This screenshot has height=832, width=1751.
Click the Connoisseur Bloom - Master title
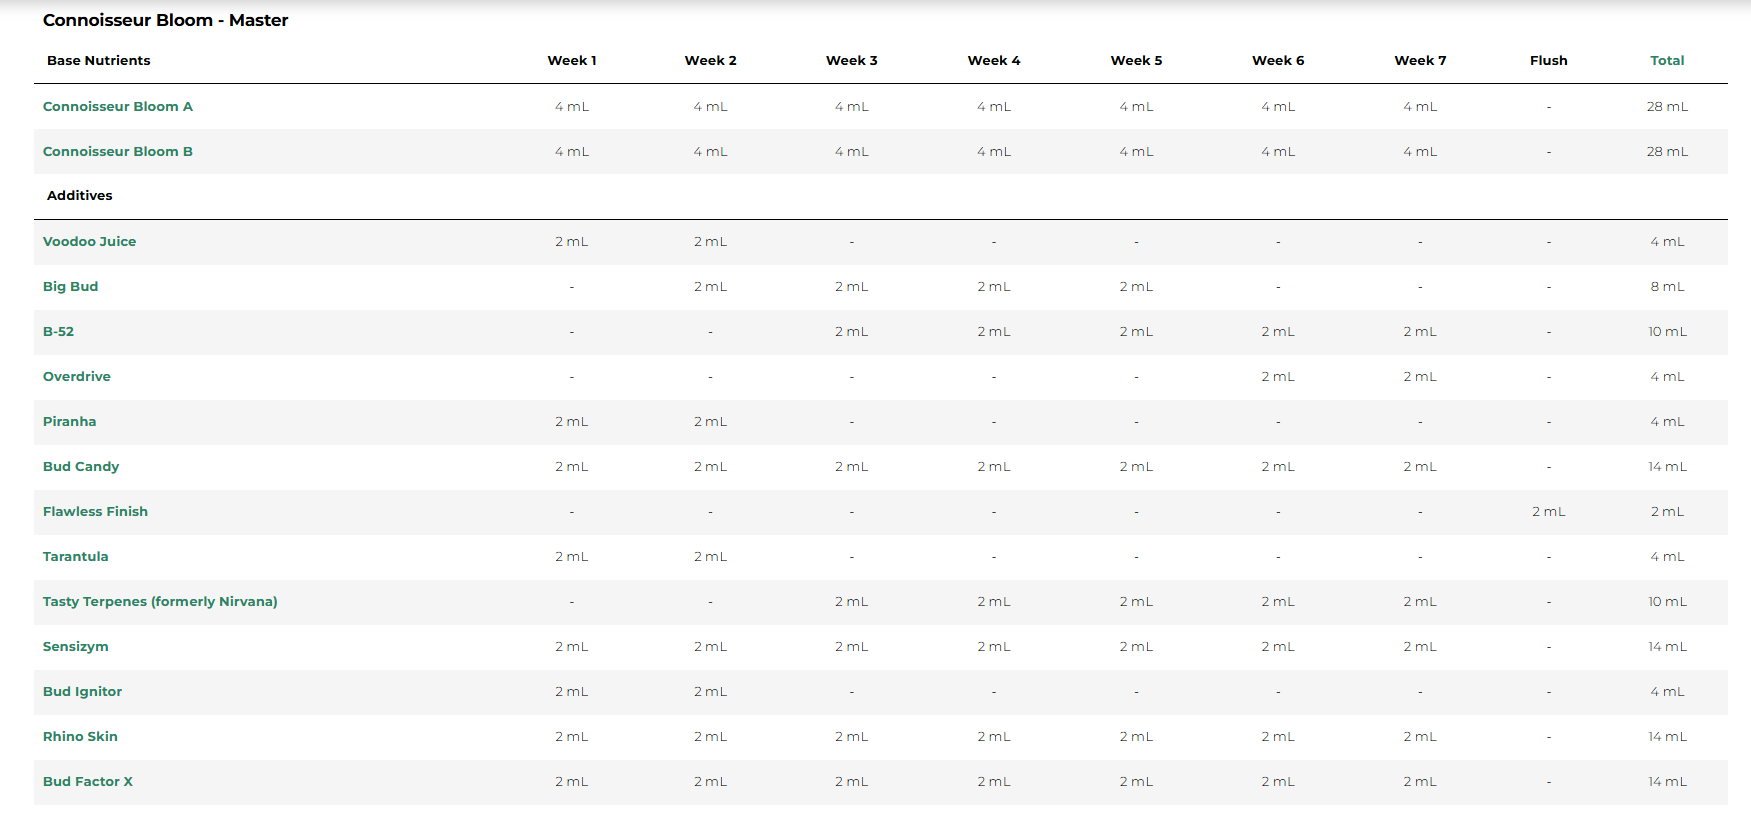tap(165, 20)
